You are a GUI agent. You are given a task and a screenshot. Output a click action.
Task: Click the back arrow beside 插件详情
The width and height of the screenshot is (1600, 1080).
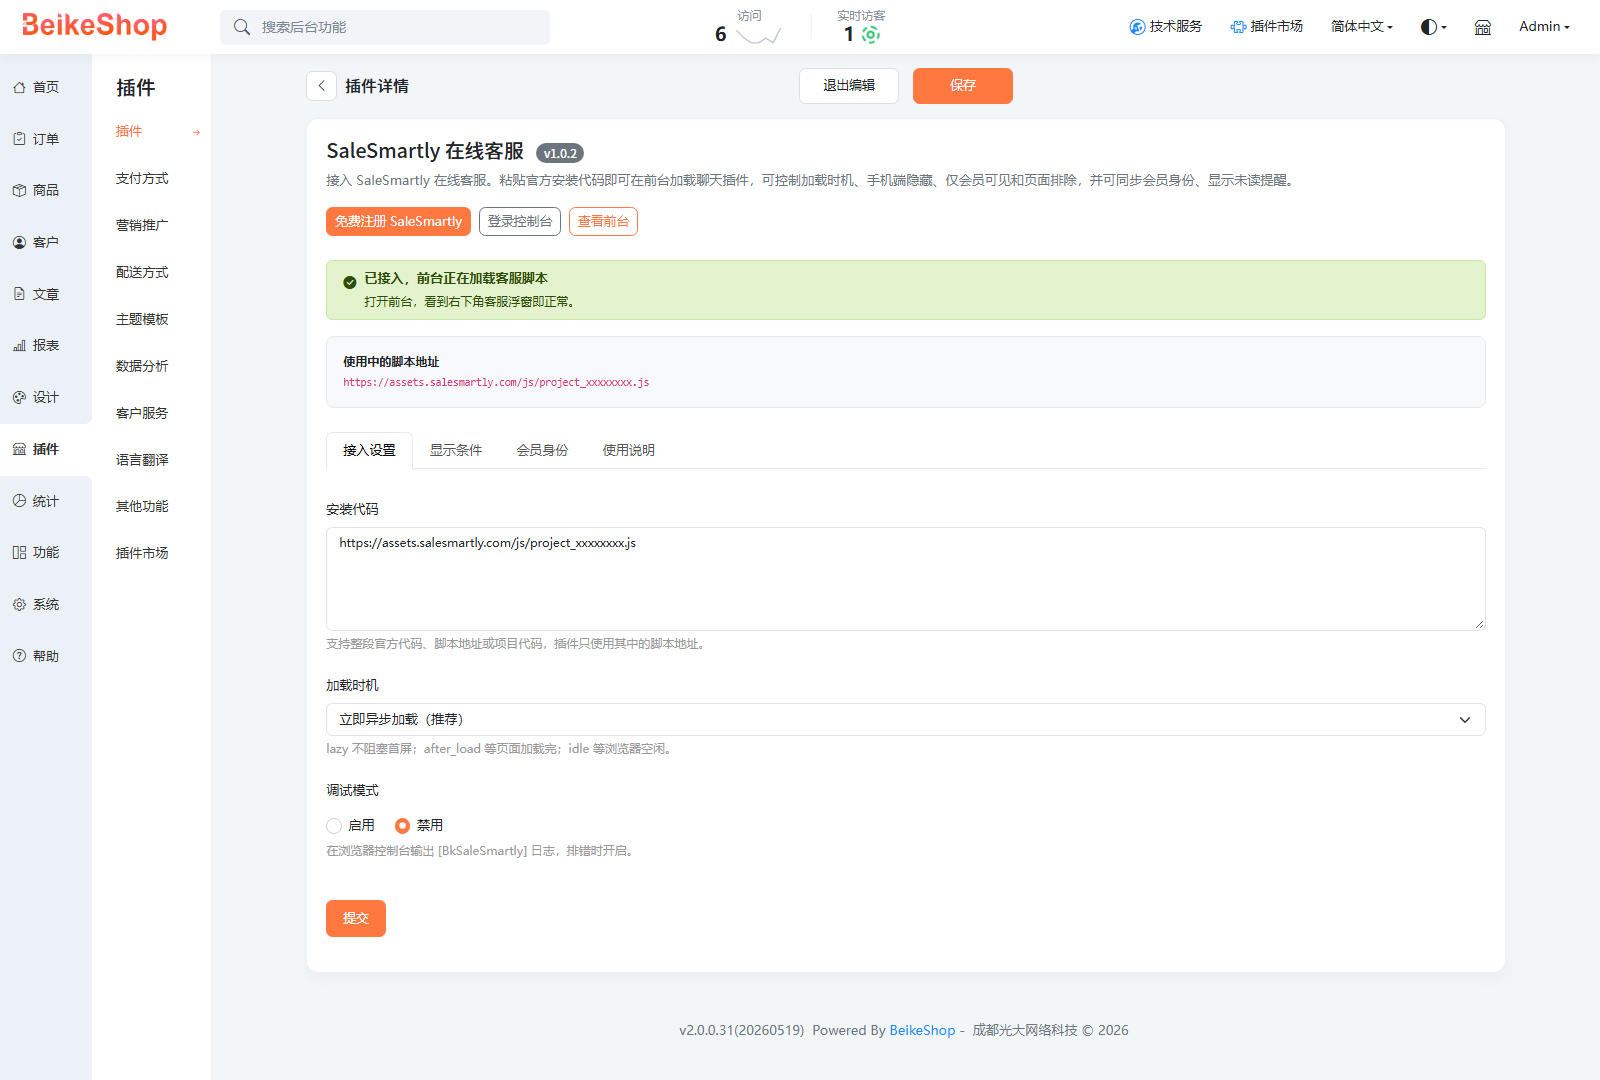(321, 86)
